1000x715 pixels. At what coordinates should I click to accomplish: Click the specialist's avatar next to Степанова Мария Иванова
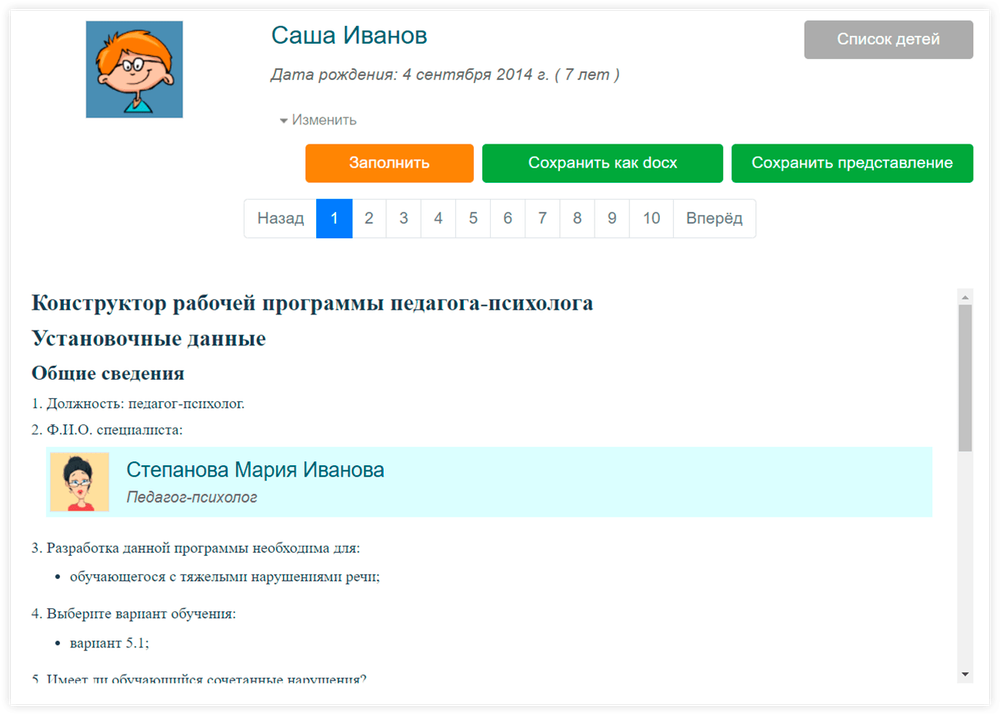point(79,482)
